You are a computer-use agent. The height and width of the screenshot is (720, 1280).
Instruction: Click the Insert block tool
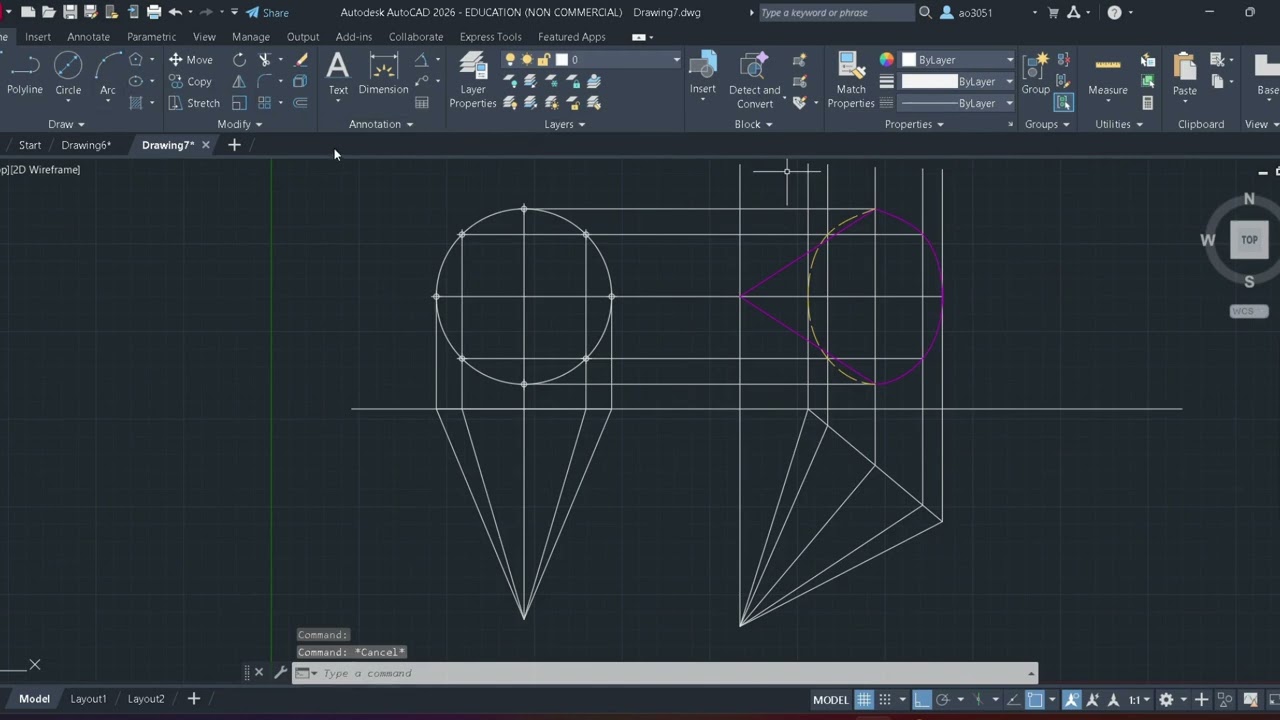coord(703,75)
